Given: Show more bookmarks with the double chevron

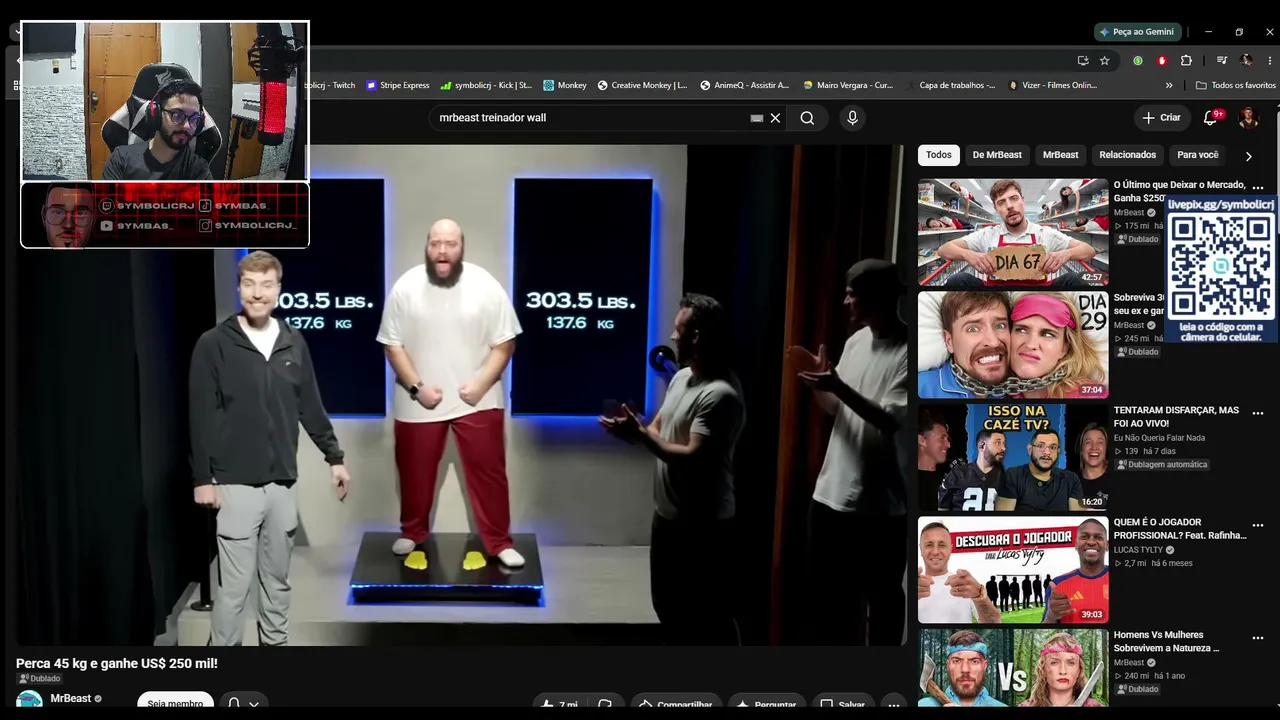Looking at the screenshot, I should [x=1169, y=86].
